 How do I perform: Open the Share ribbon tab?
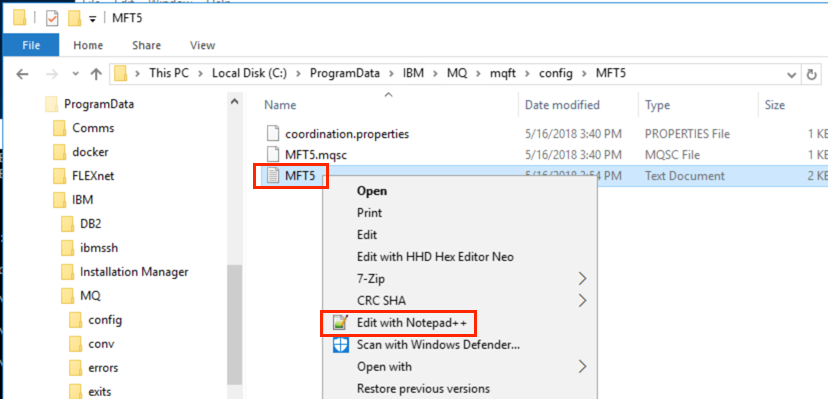pos(146,45)
